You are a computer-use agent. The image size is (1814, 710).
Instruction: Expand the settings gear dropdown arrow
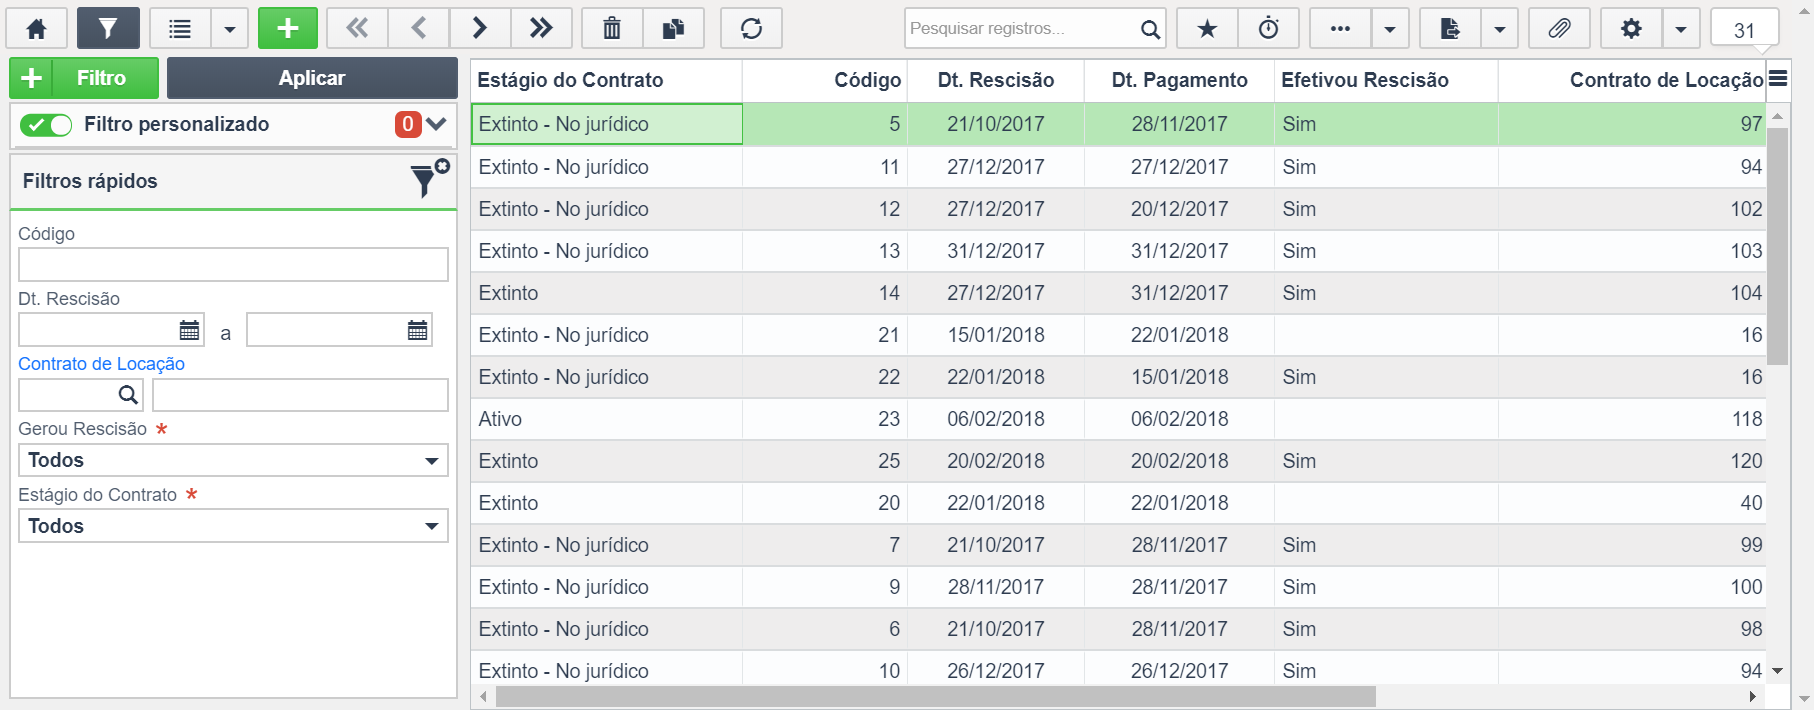[1681, 29]
